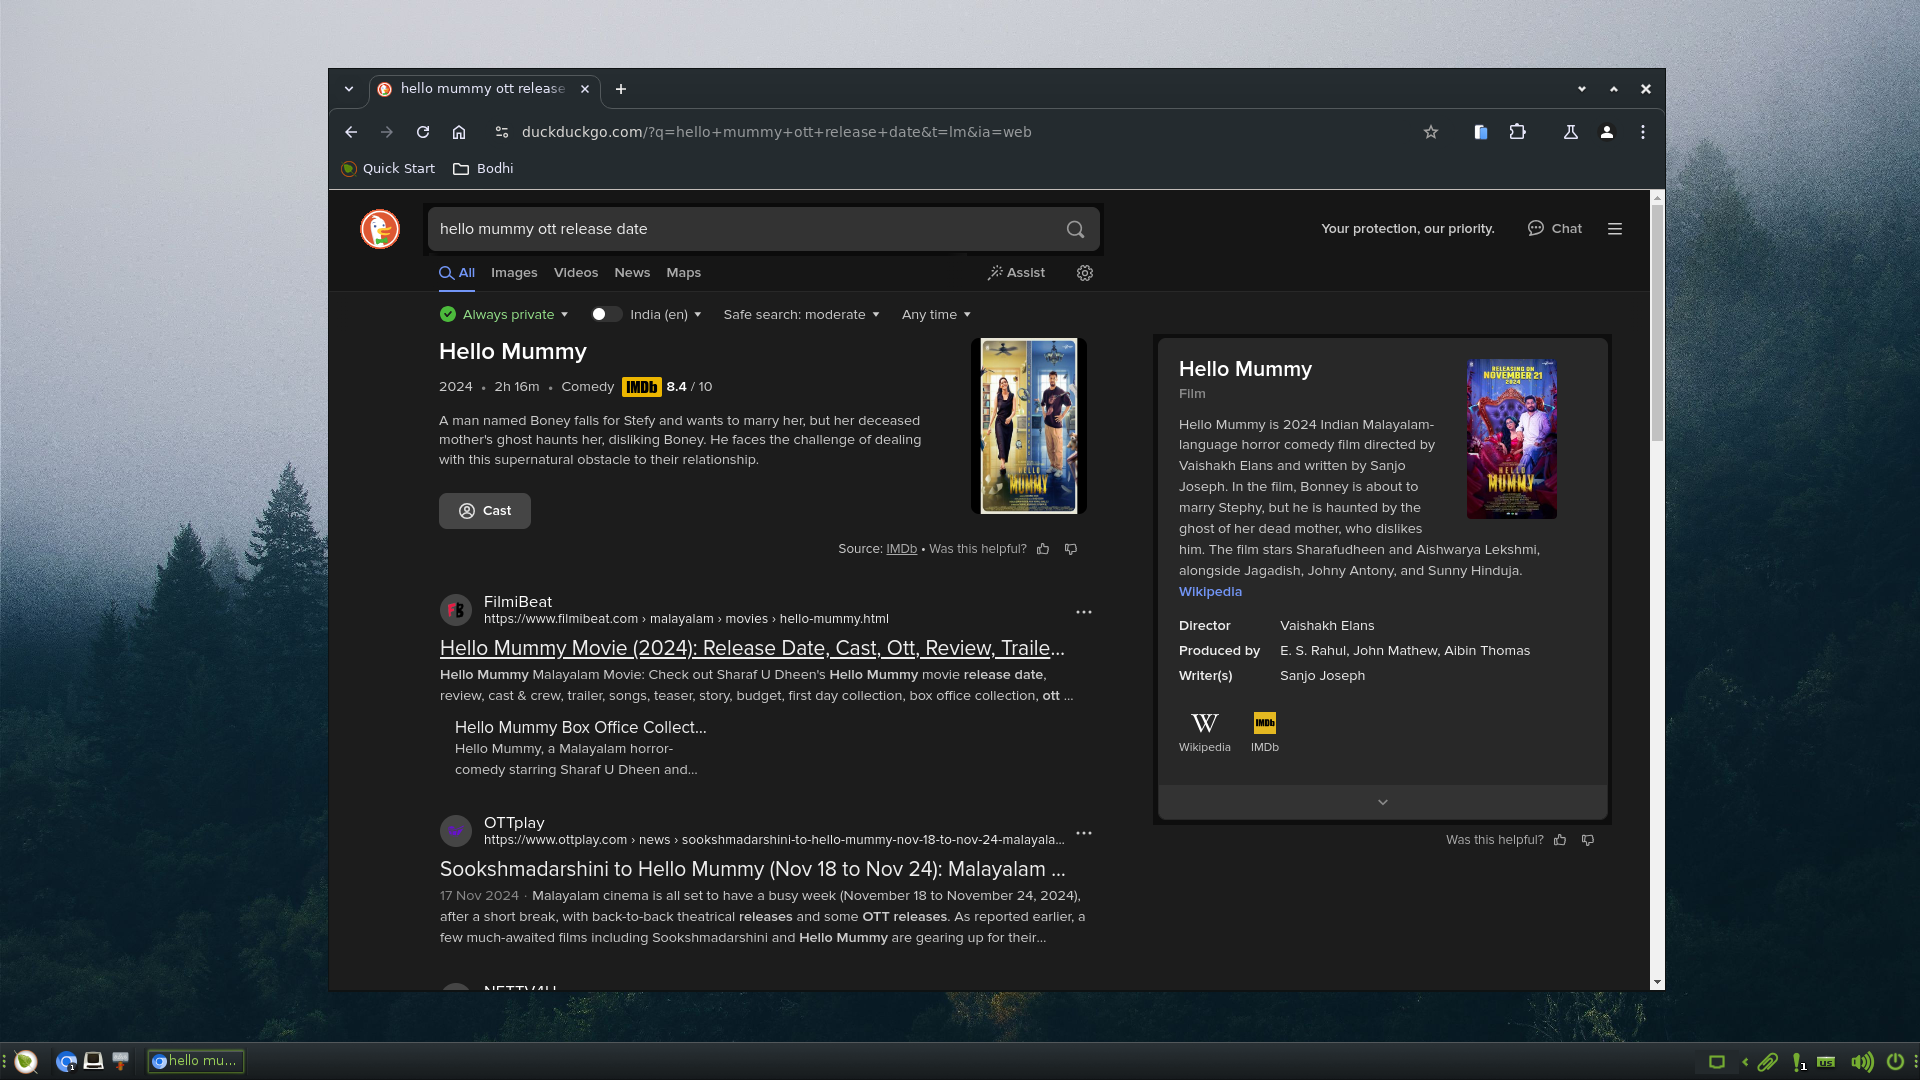Give thumbs up to the IMDb answer
1920x1080 pixels.
(x=1043, y=549)
